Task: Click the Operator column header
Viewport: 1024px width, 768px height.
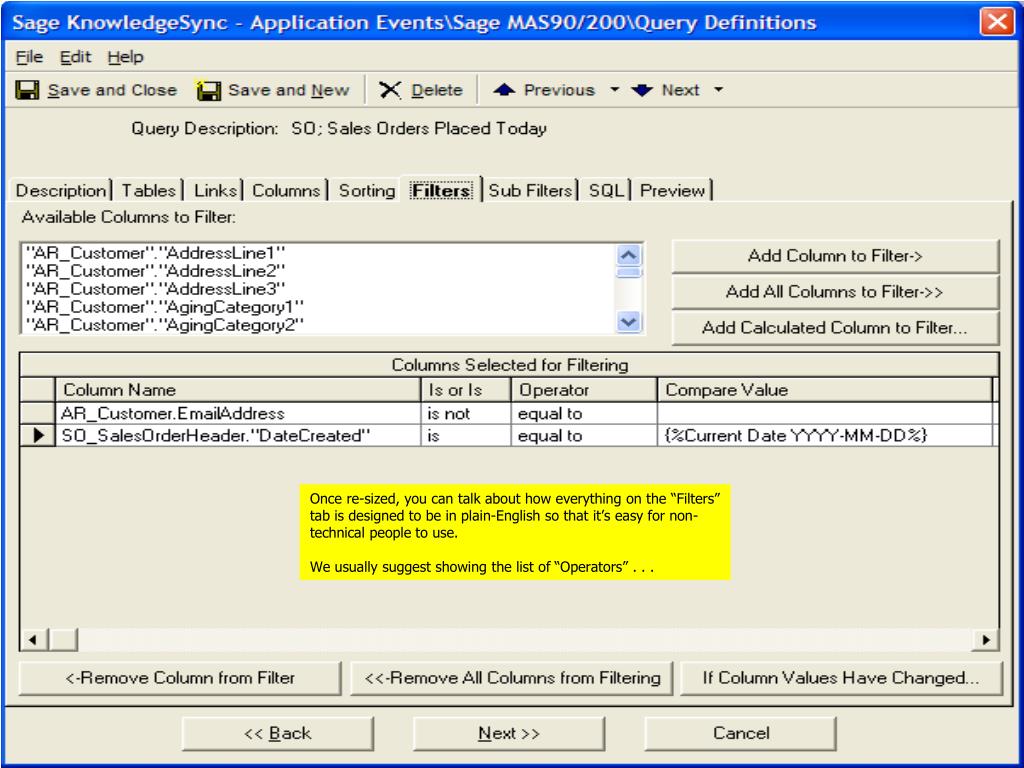Action: (584, 390)
